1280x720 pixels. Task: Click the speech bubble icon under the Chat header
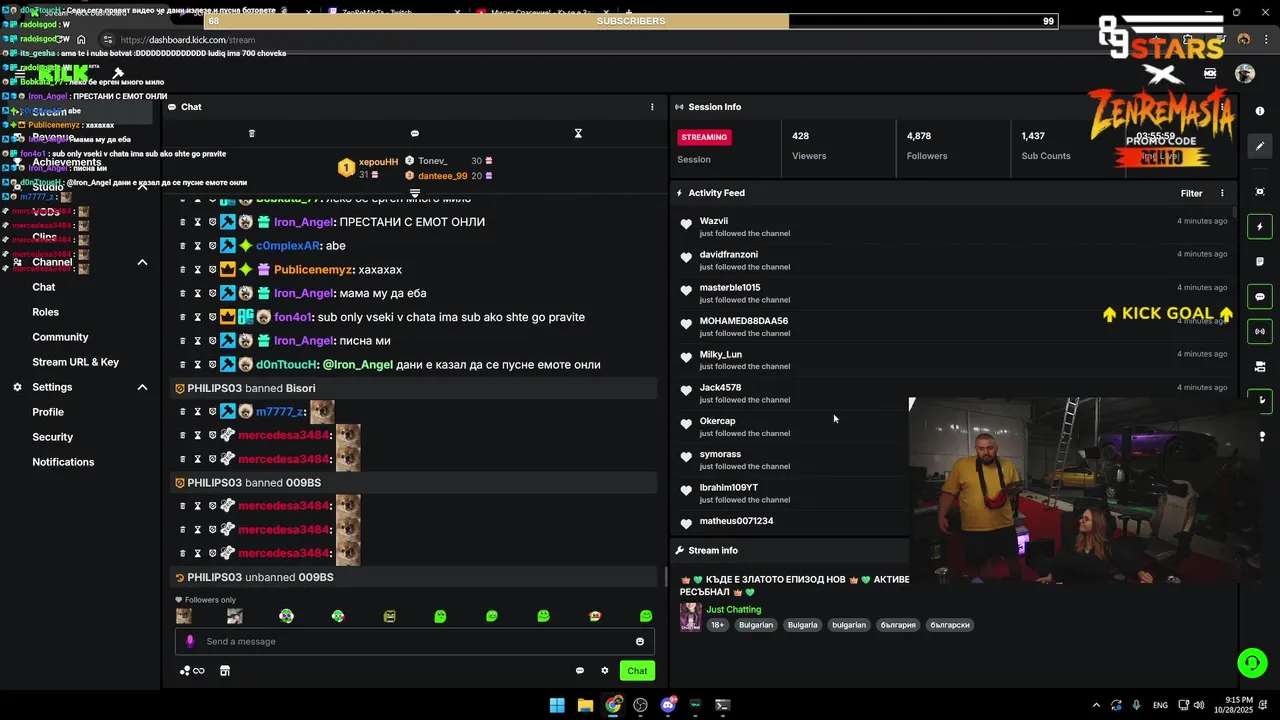(x=415, y=133)
